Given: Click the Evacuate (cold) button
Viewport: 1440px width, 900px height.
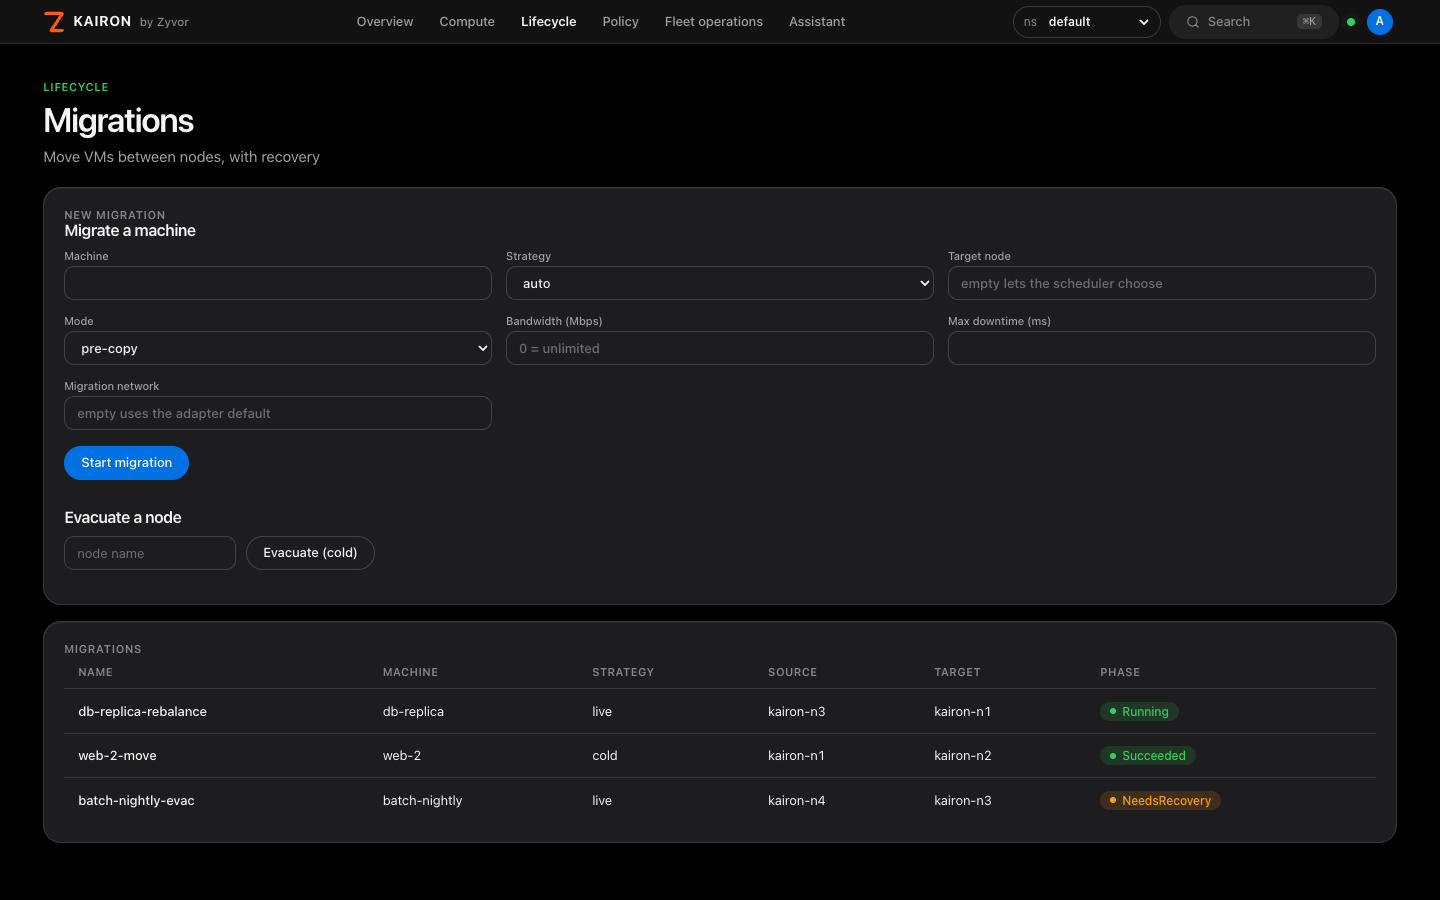Looking at the screenshot, I should pyautogui.click(x=310, y=553).
